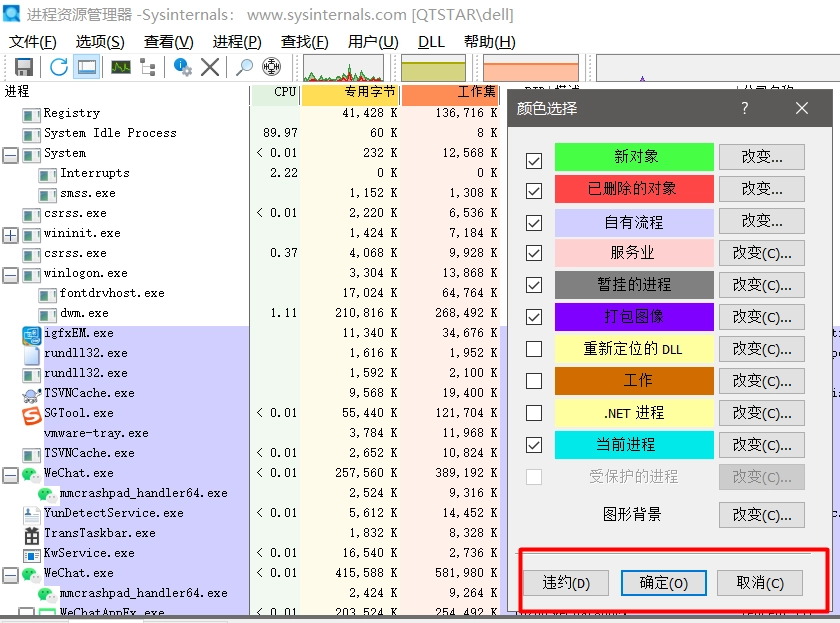
Task: Click the 取消(C) button
Action: tap(760, 583)
